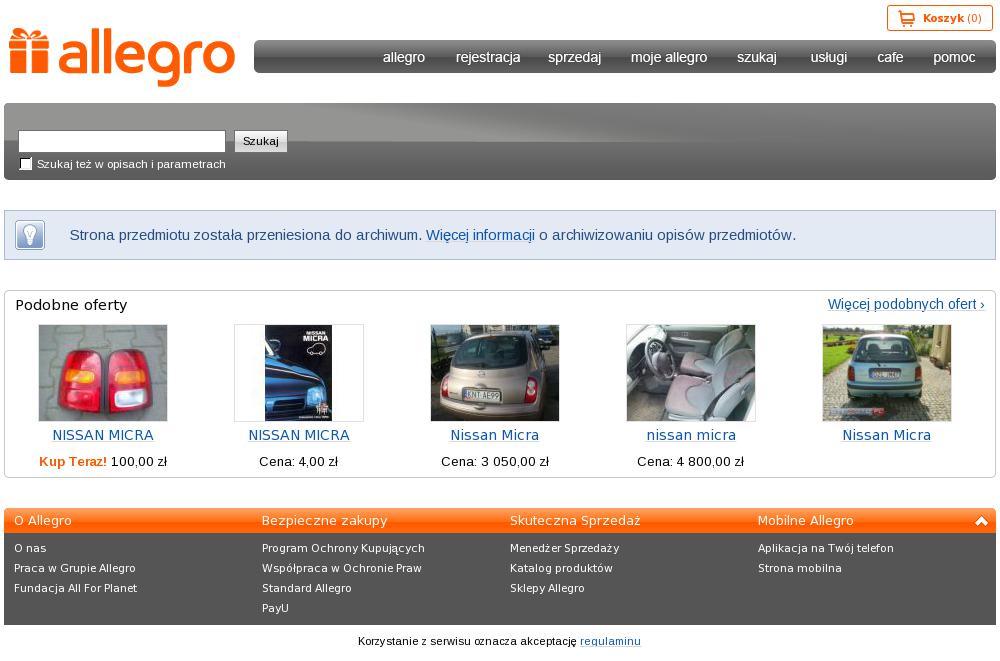Screen dimensions: 1000x661
Task: Open 'Sklepy Allegro' footer link
Action: click(x=547, y=588)
